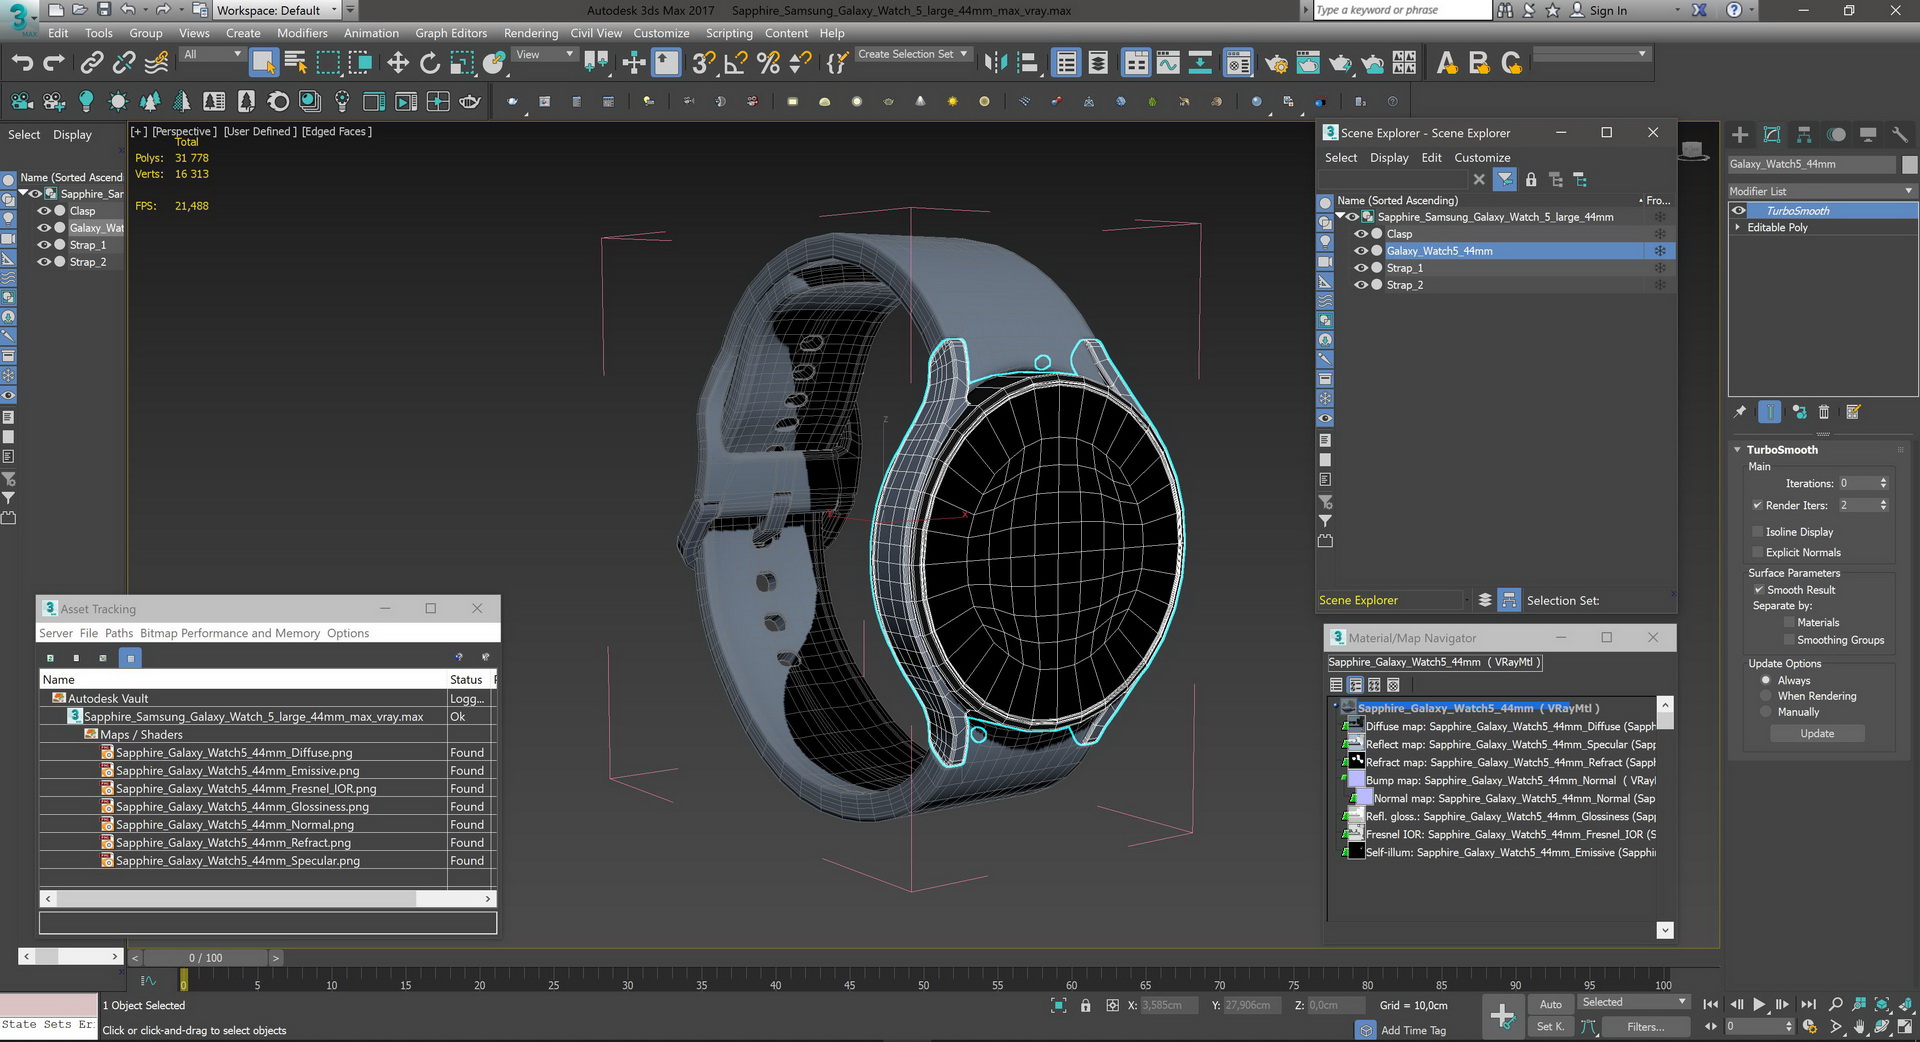Click the Filters... button

[x=1645, y=1026]
